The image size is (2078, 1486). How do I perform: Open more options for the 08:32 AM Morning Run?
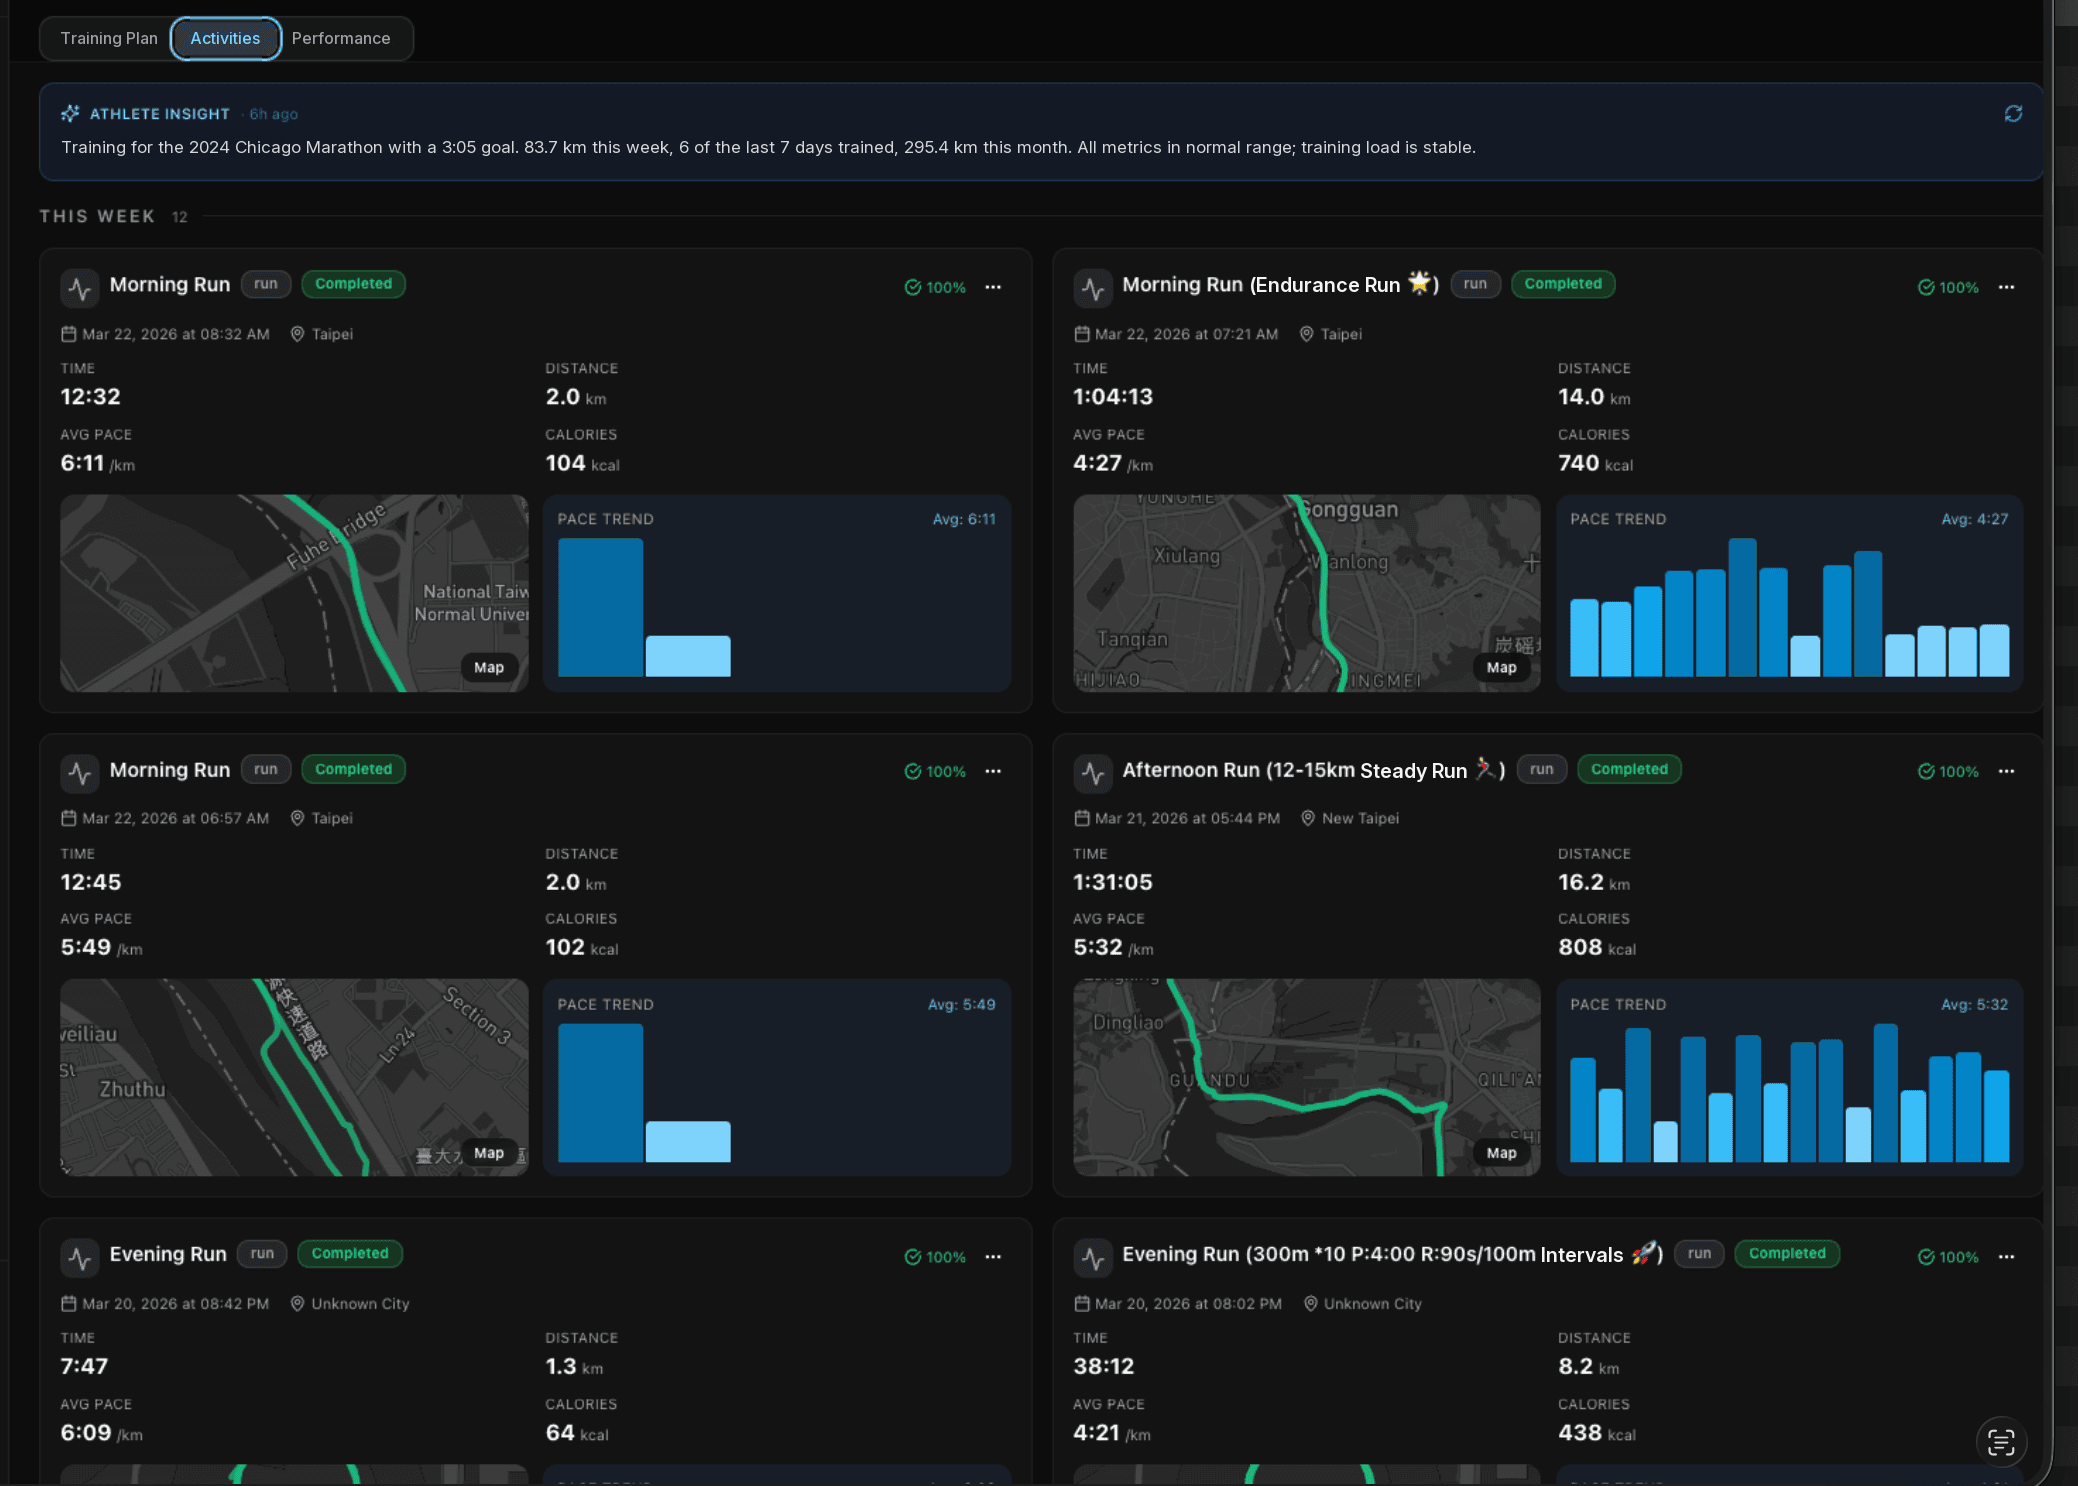point(993,287)
